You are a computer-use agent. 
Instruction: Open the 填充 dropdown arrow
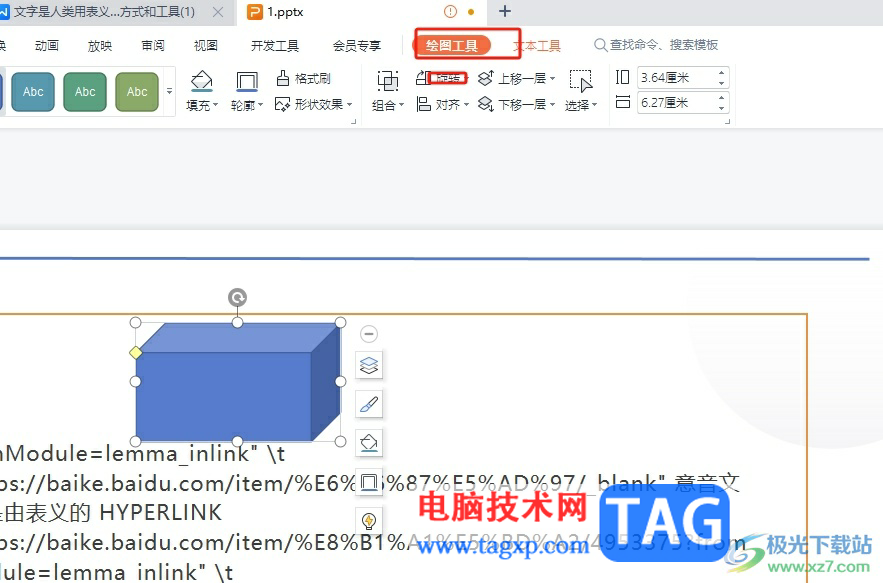[x=216, y=105]
